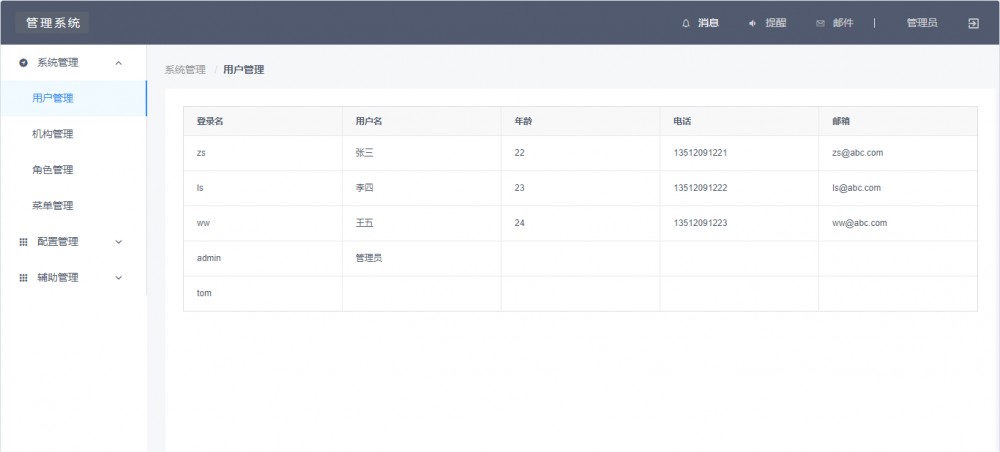Click the envelope icon beside 邮件
This screenshot has width=1000, height=452.
click(820, 24)
